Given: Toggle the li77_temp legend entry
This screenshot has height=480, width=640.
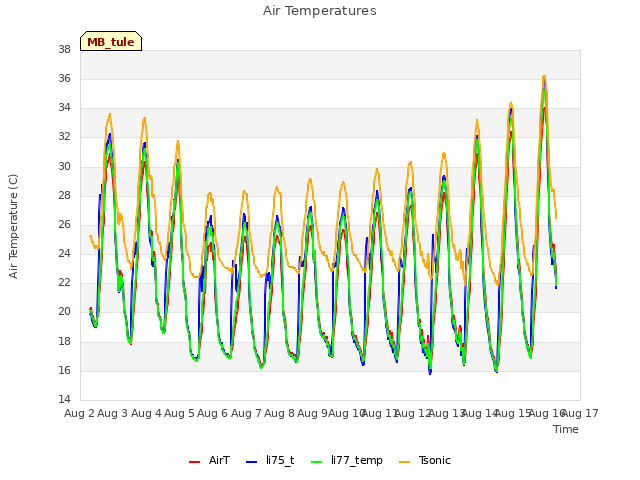Looking at the screenshot, I should tap(347, 460).
